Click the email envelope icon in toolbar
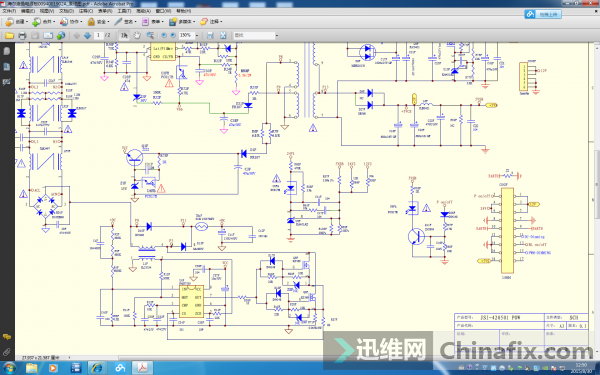Screen dimensions: 600x375 click(x=48, y=36)
